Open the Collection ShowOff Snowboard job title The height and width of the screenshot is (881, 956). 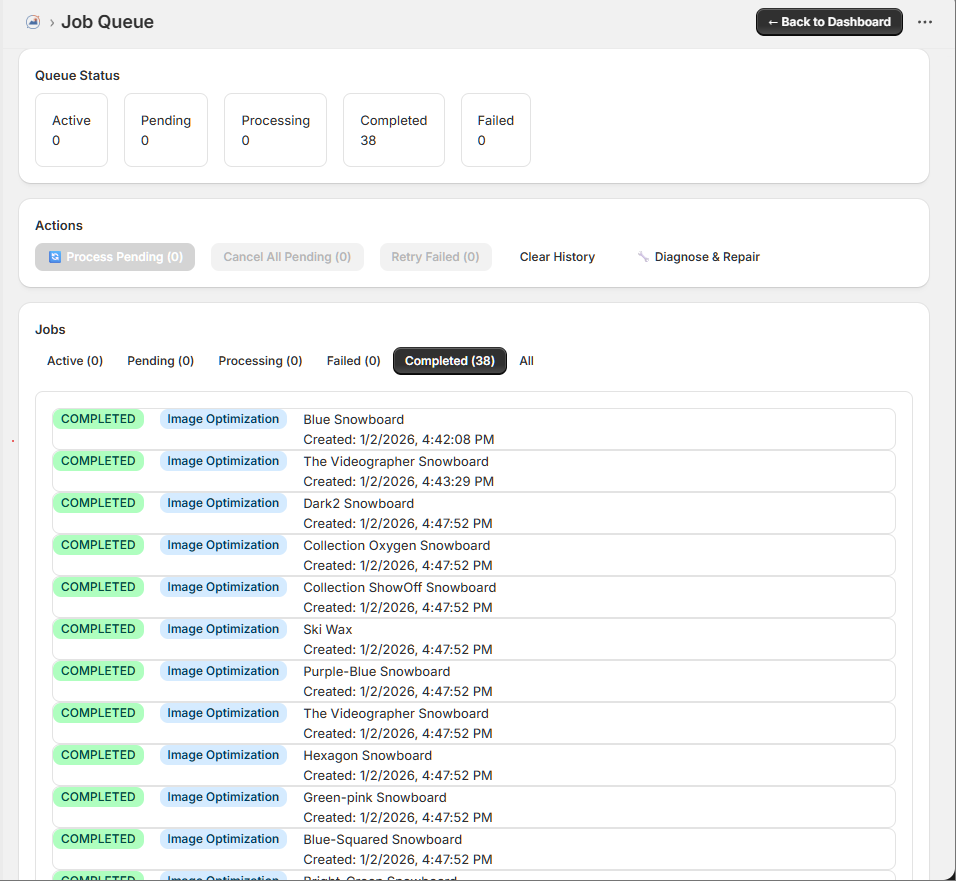coord(400,588)
